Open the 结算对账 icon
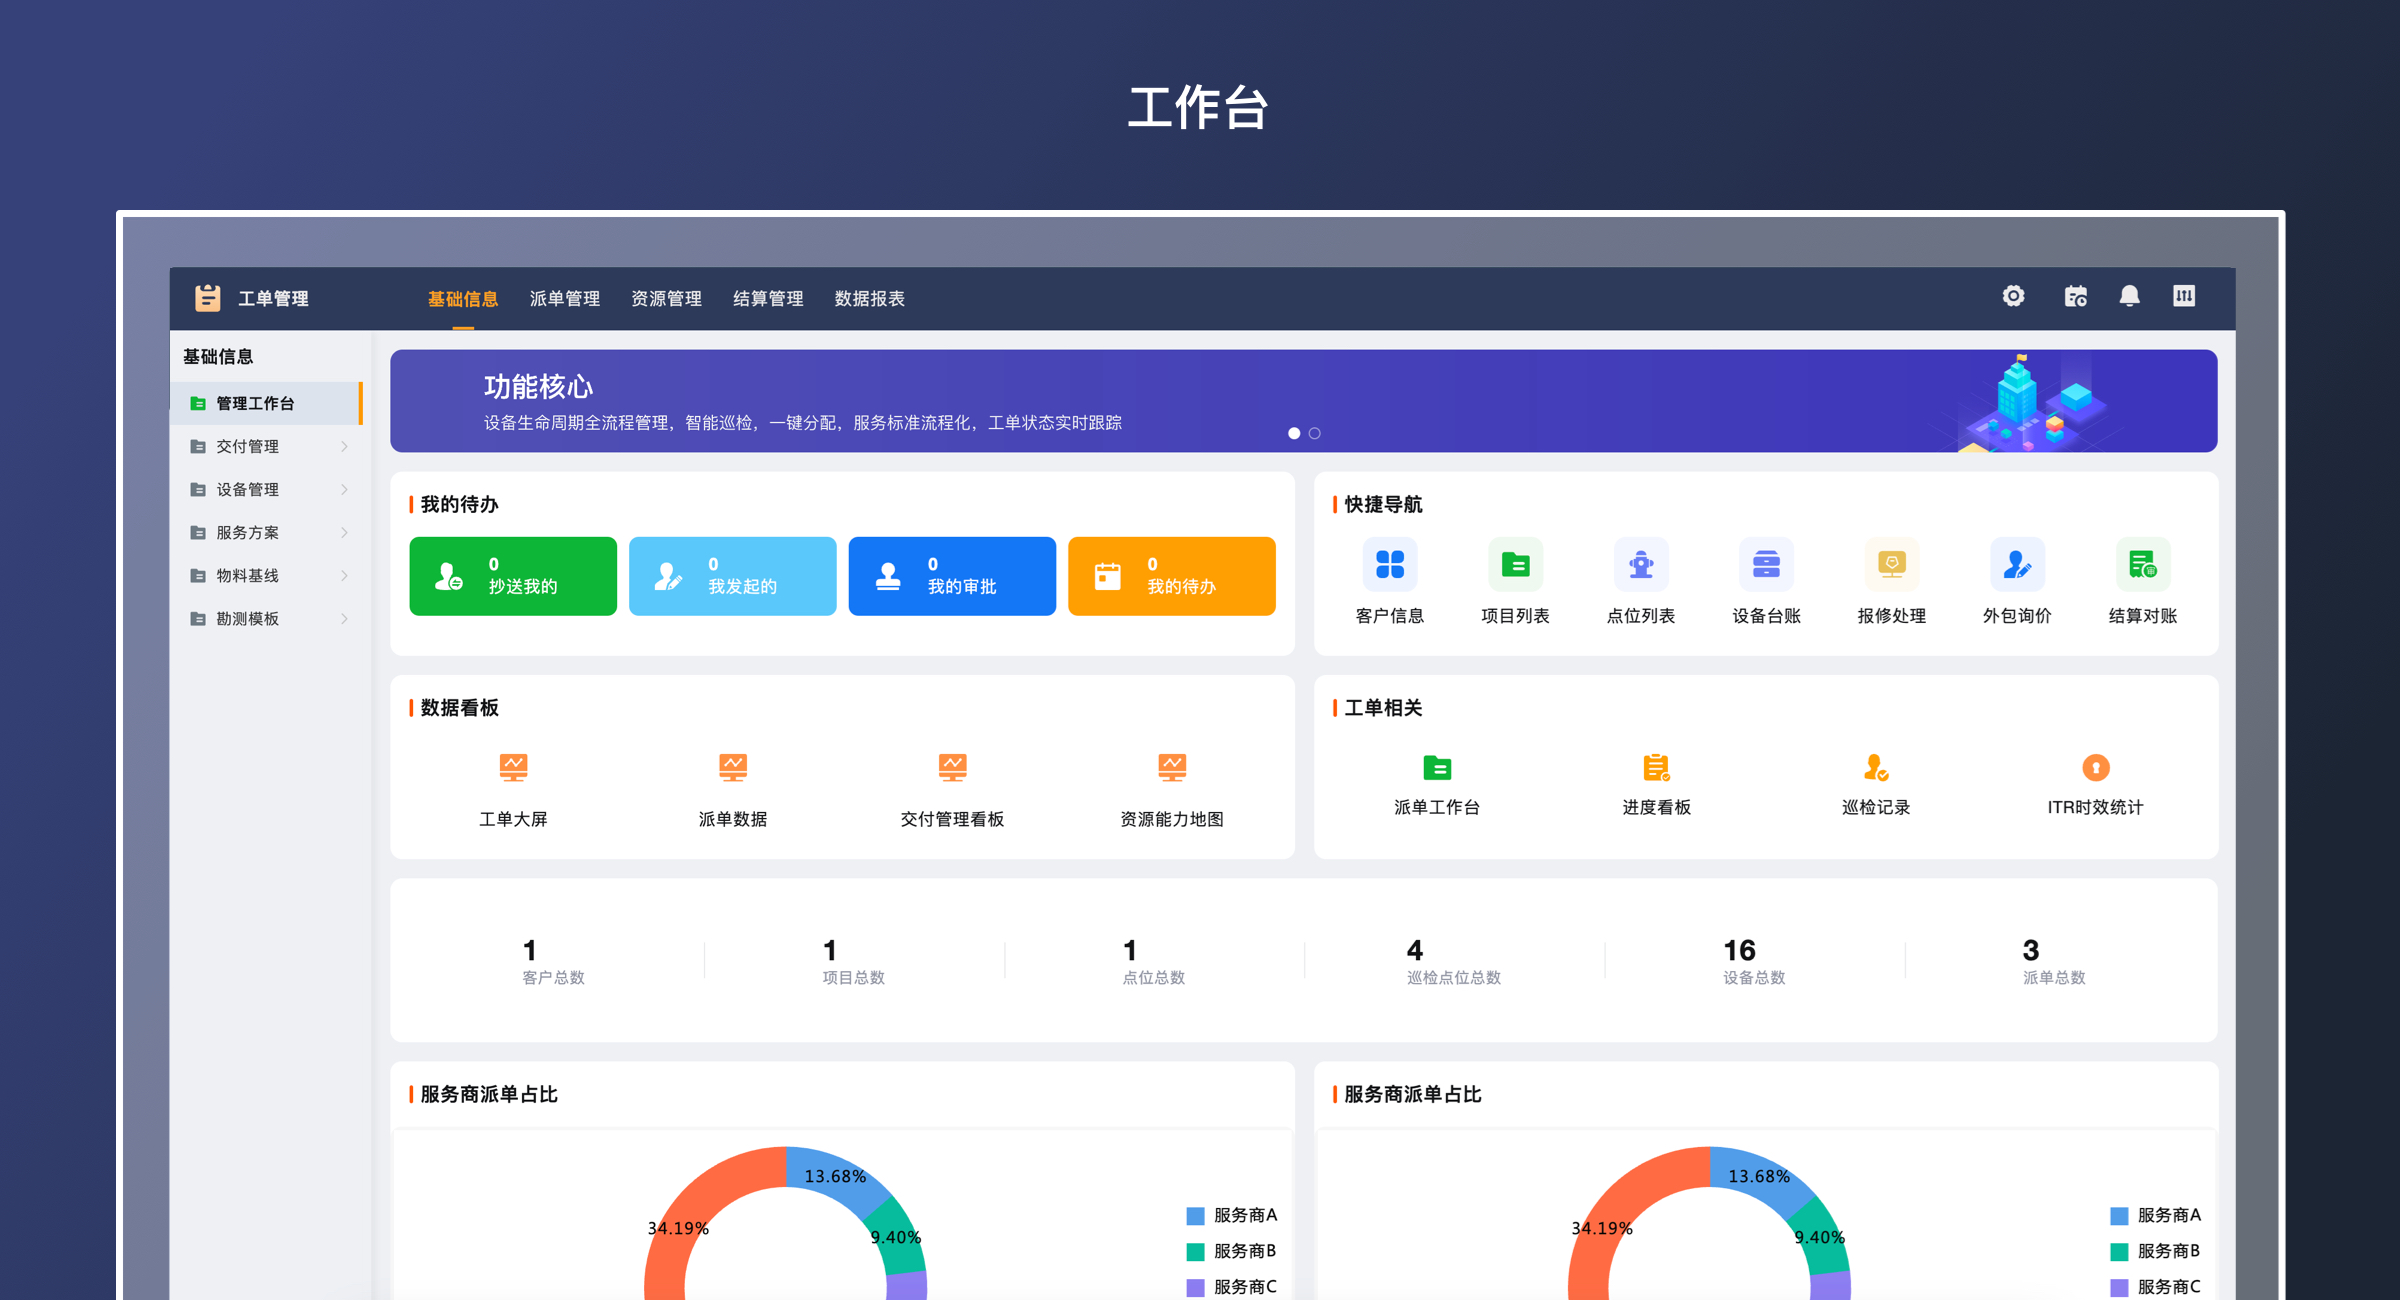2400x1300 pixels. tap(2143, 565)
